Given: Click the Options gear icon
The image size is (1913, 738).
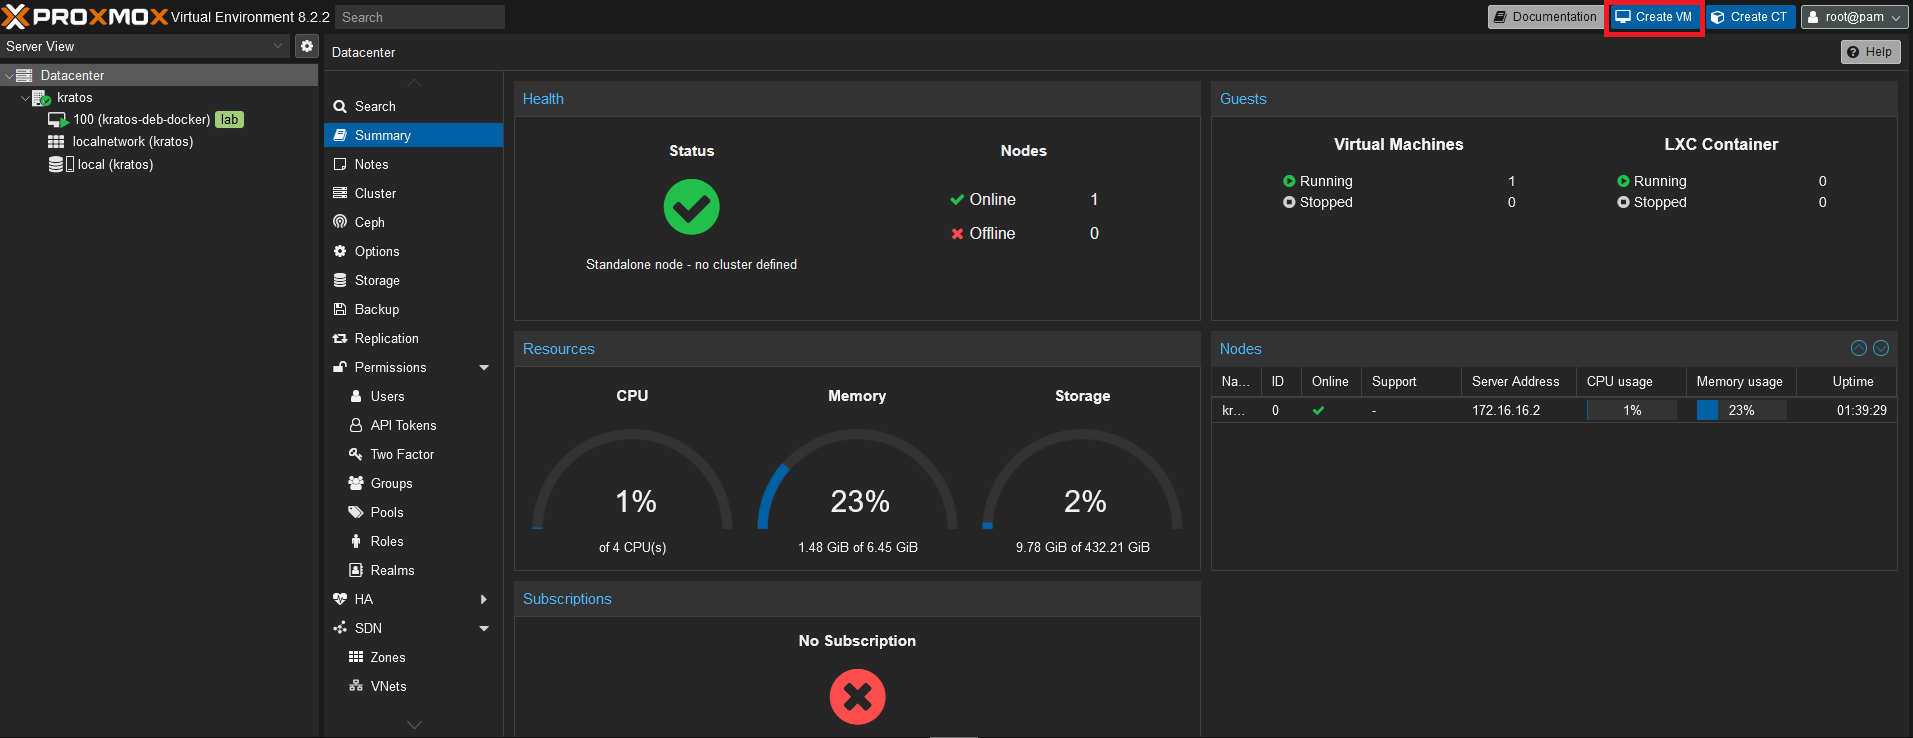Looking at the screenshot, I should (x=340, y=251).
